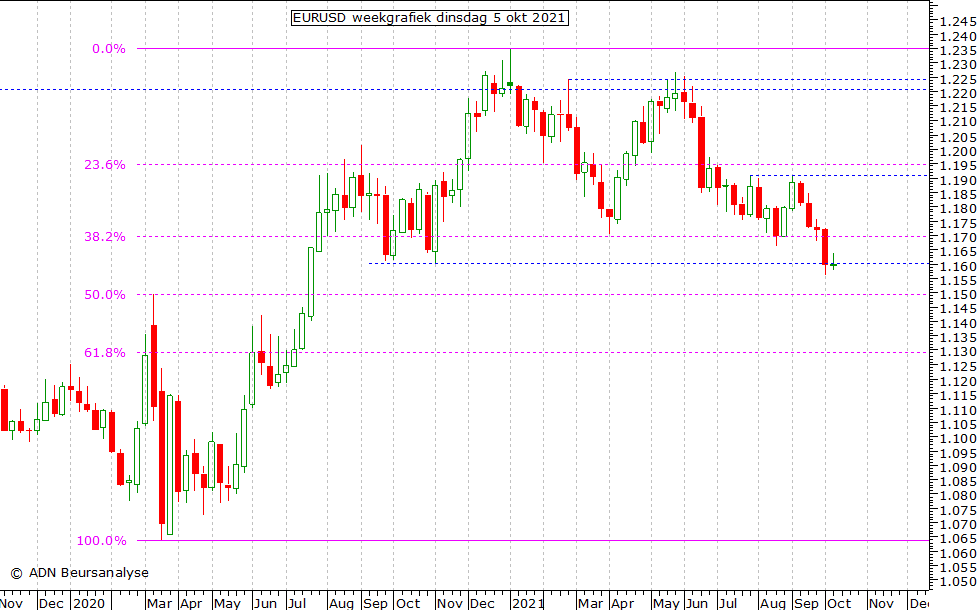Click the 1.220 price axis label
This screenshot has height=610, width=980.
tap(958, 94)
